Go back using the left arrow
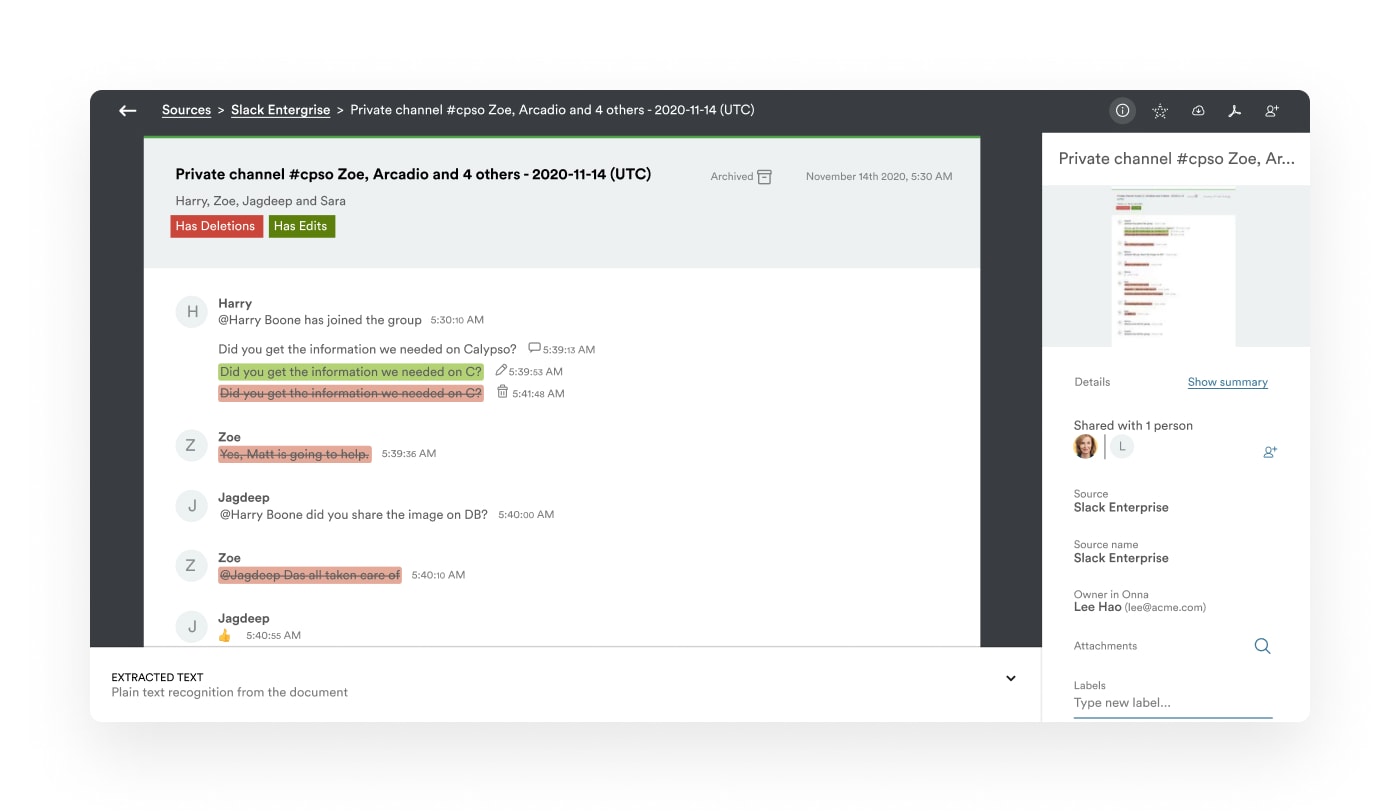Viewport: 1400px width, 812px height. (x=127, y=111)
